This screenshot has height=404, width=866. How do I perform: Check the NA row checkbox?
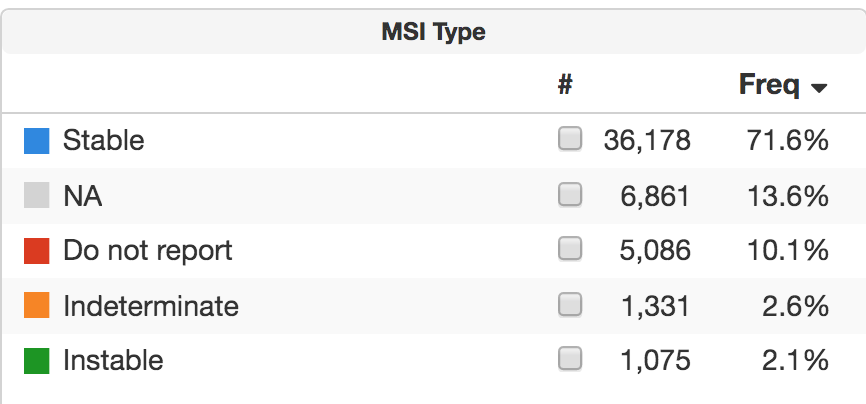570,195
